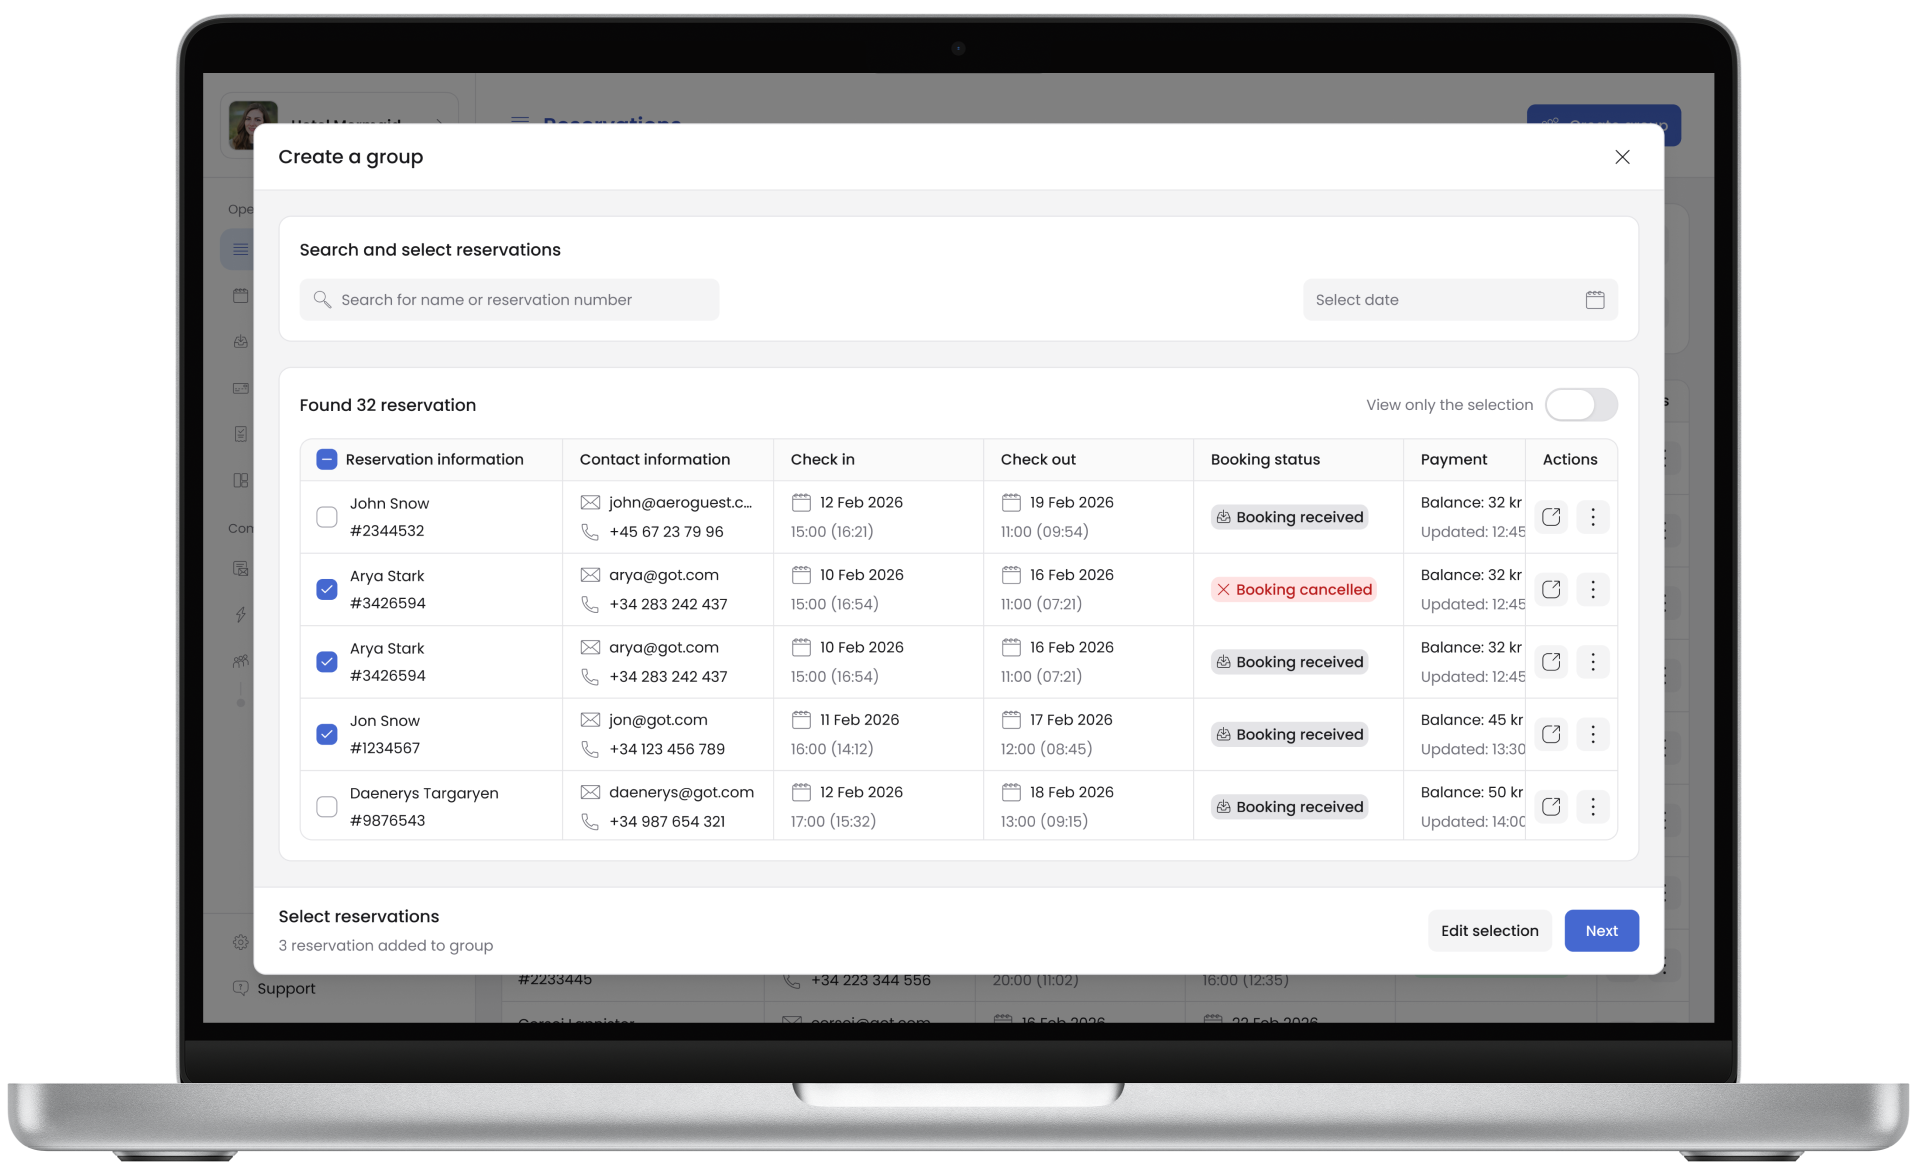Click the Booking status column header

(1265, 460)
